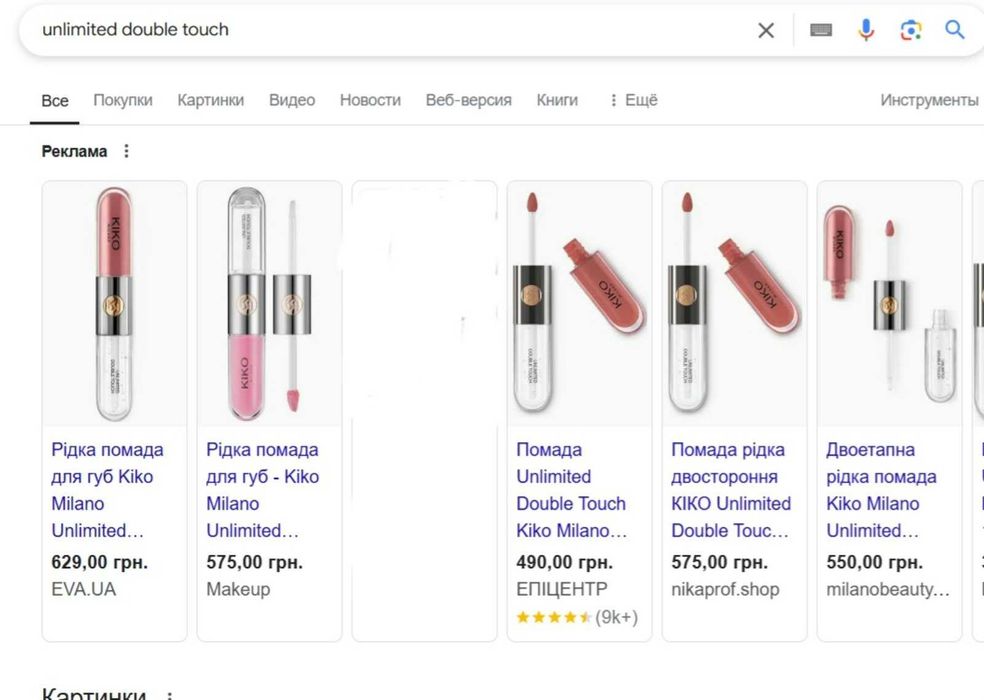Screen dimensions: 984x700
Task: Expand the Ещё more menu
Action: (x=633, y=100)
